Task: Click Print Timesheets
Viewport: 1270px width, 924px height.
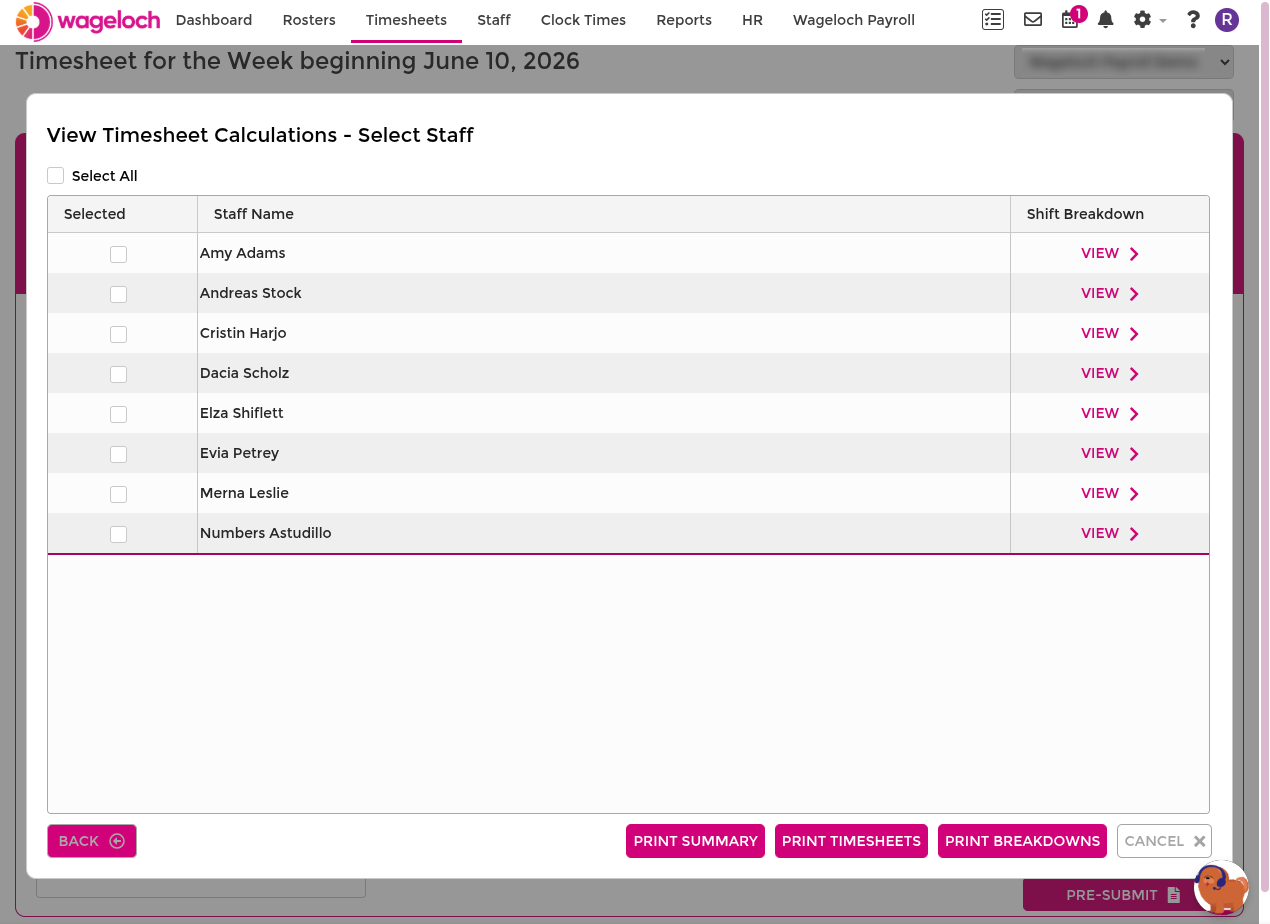Action: [x=851, y=841]
